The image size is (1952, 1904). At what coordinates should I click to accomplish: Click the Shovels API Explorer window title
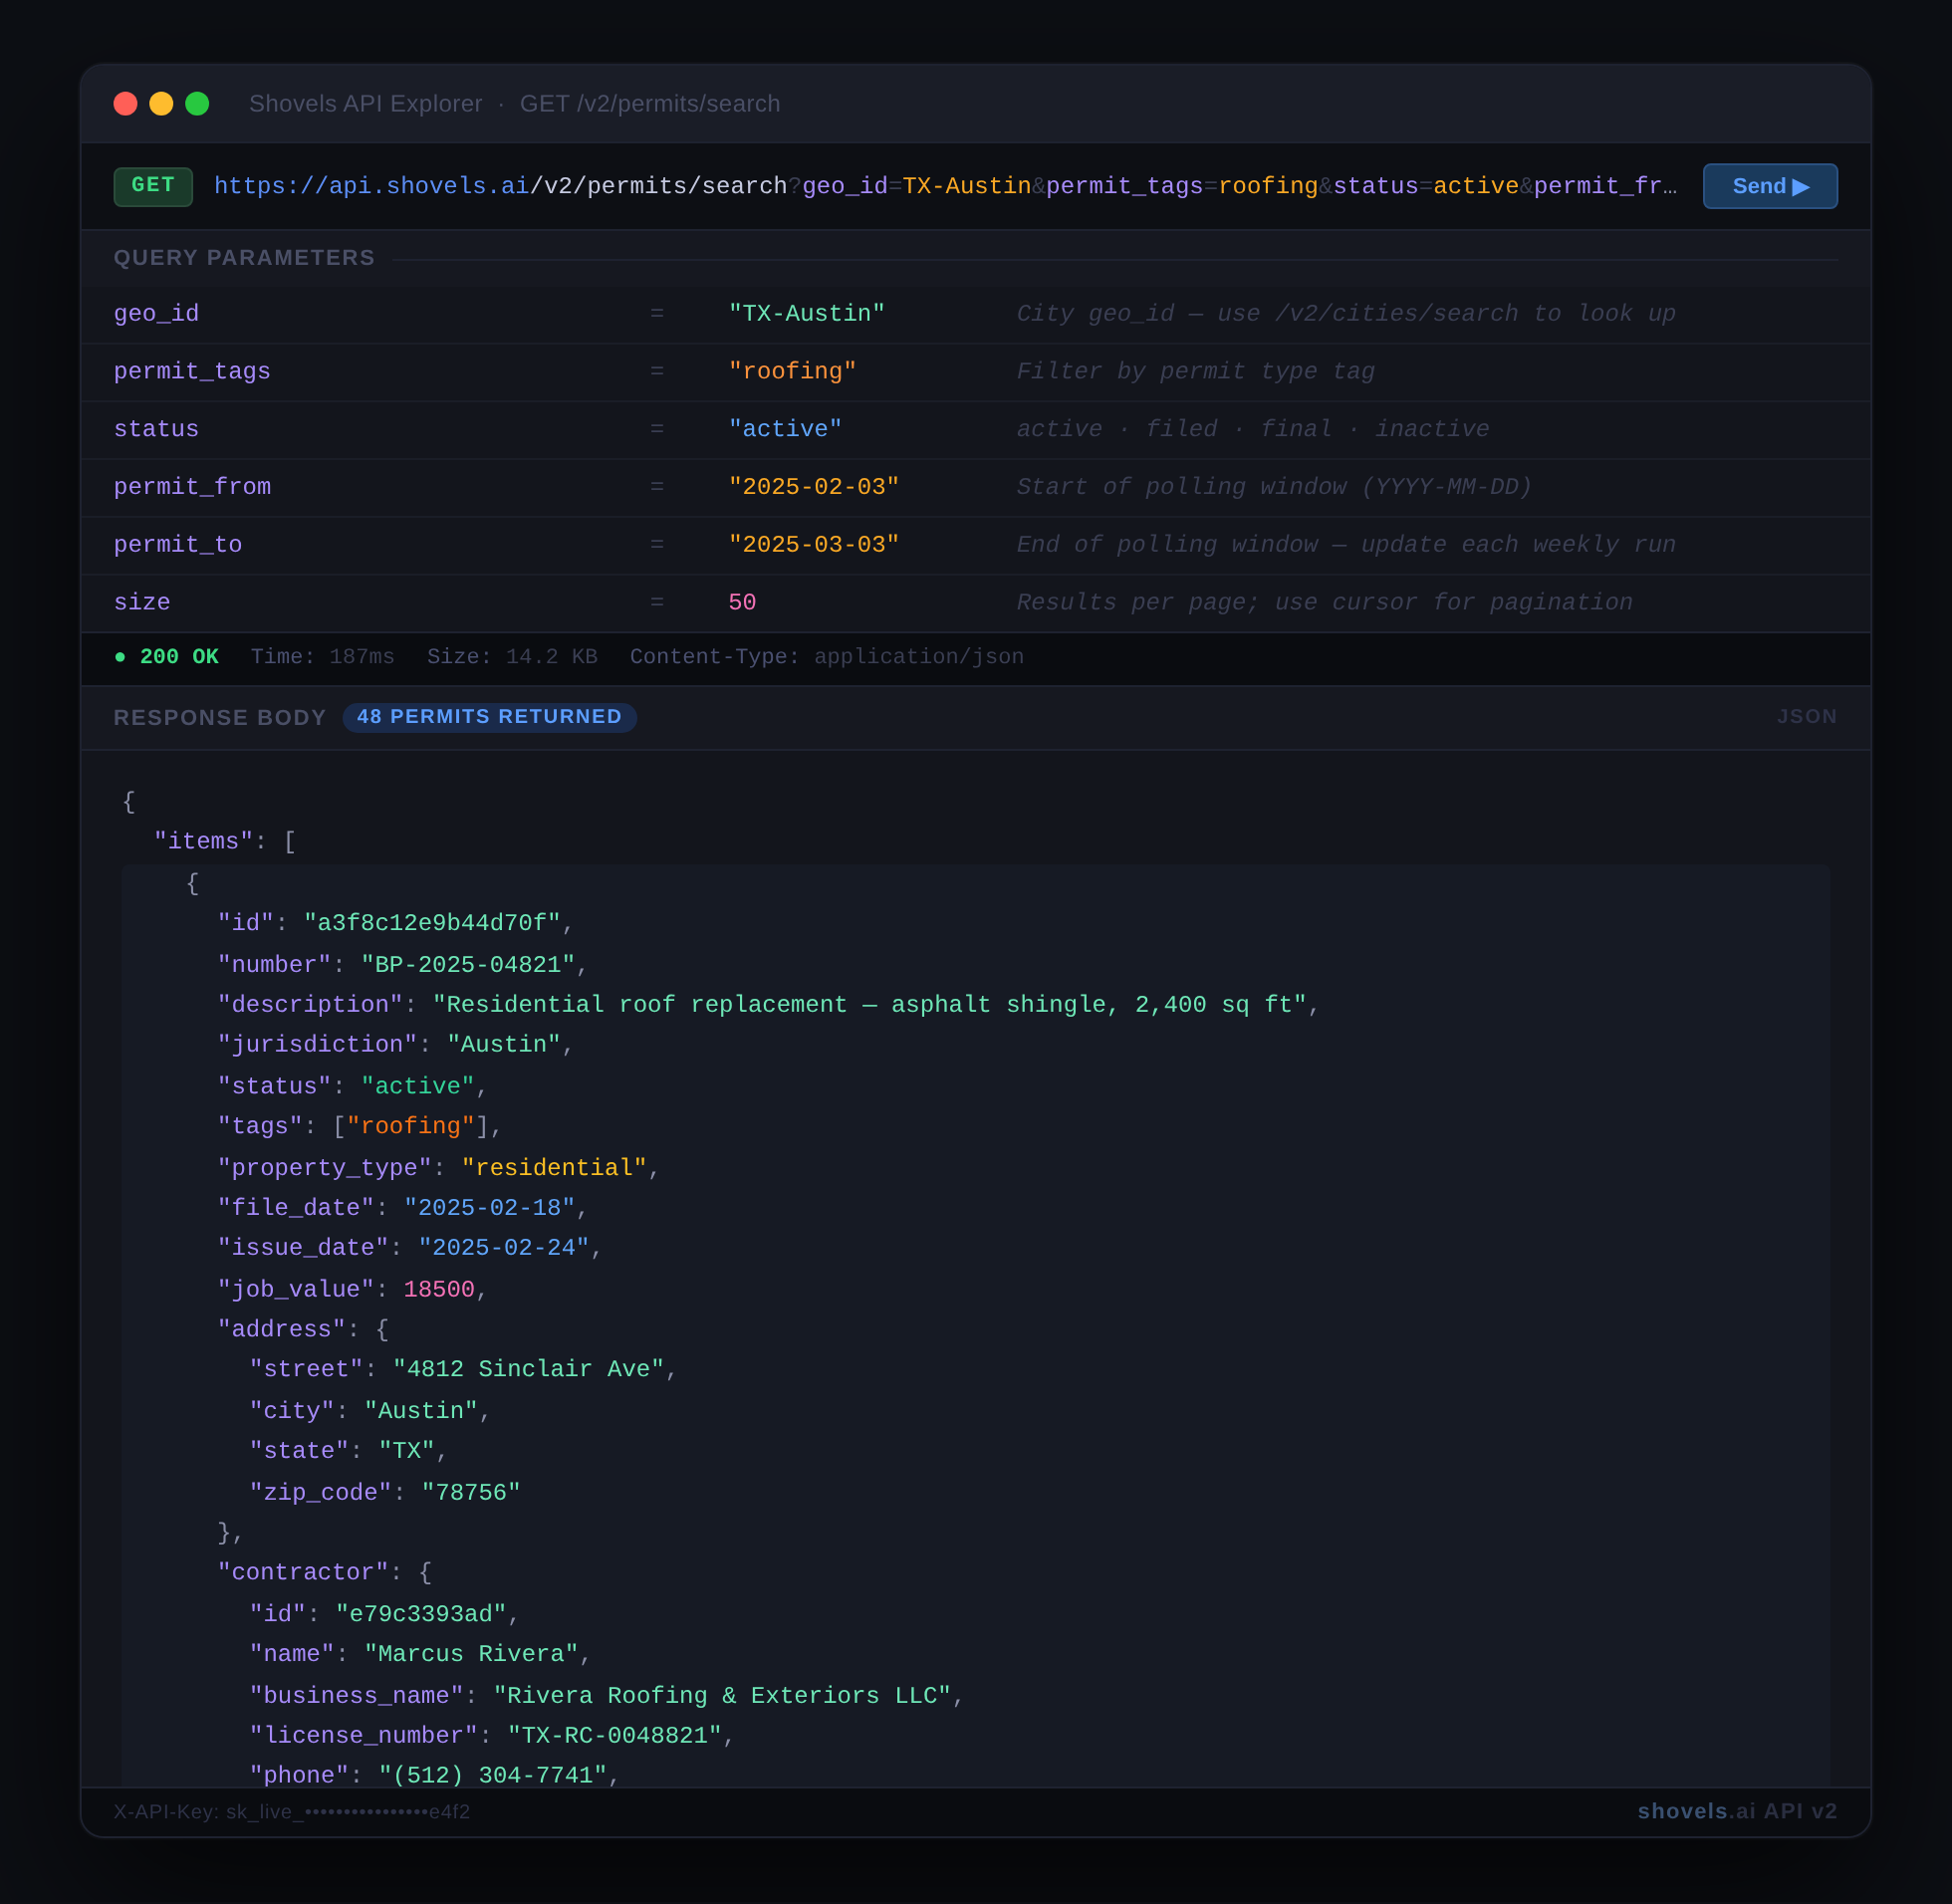pos(365,103)
